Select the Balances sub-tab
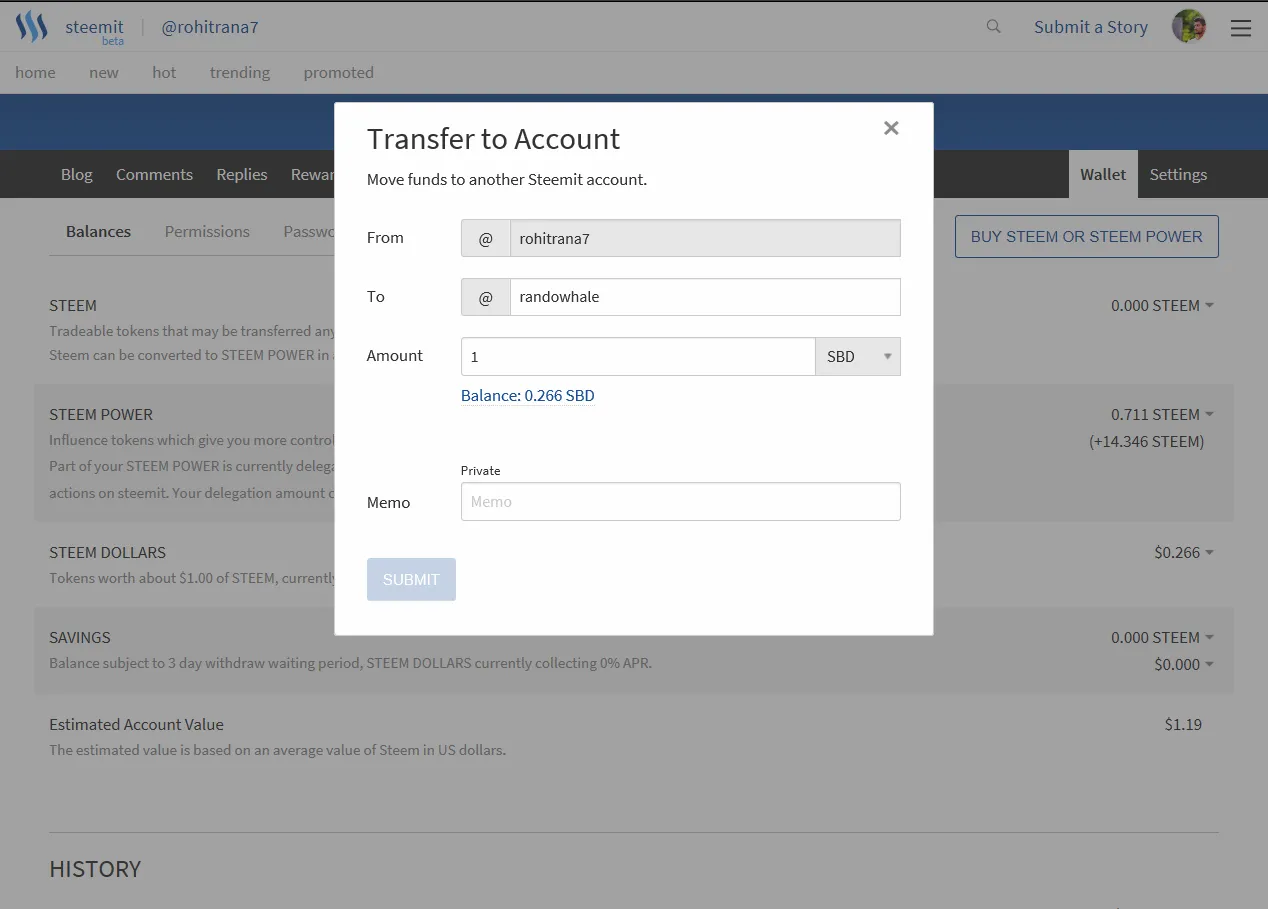Screen dimensions: 1268x909 click(98, 232)
